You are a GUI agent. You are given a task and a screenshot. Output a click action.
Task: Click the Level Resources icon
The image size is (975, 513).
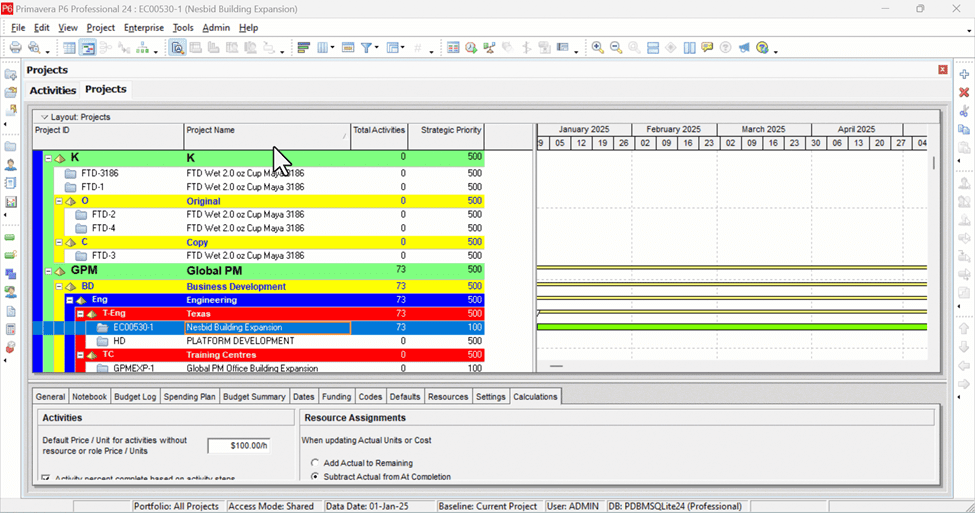[x=489, y=48]
